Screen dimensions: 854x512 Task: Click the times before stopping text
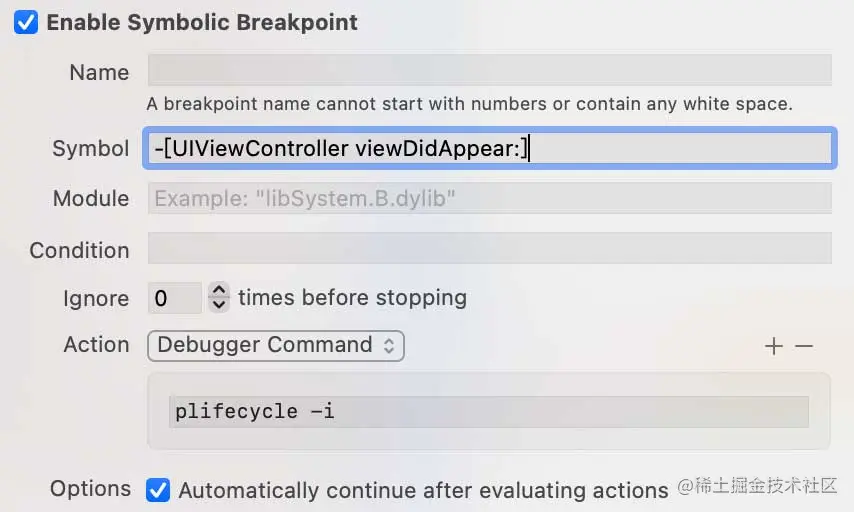[352, 298]
